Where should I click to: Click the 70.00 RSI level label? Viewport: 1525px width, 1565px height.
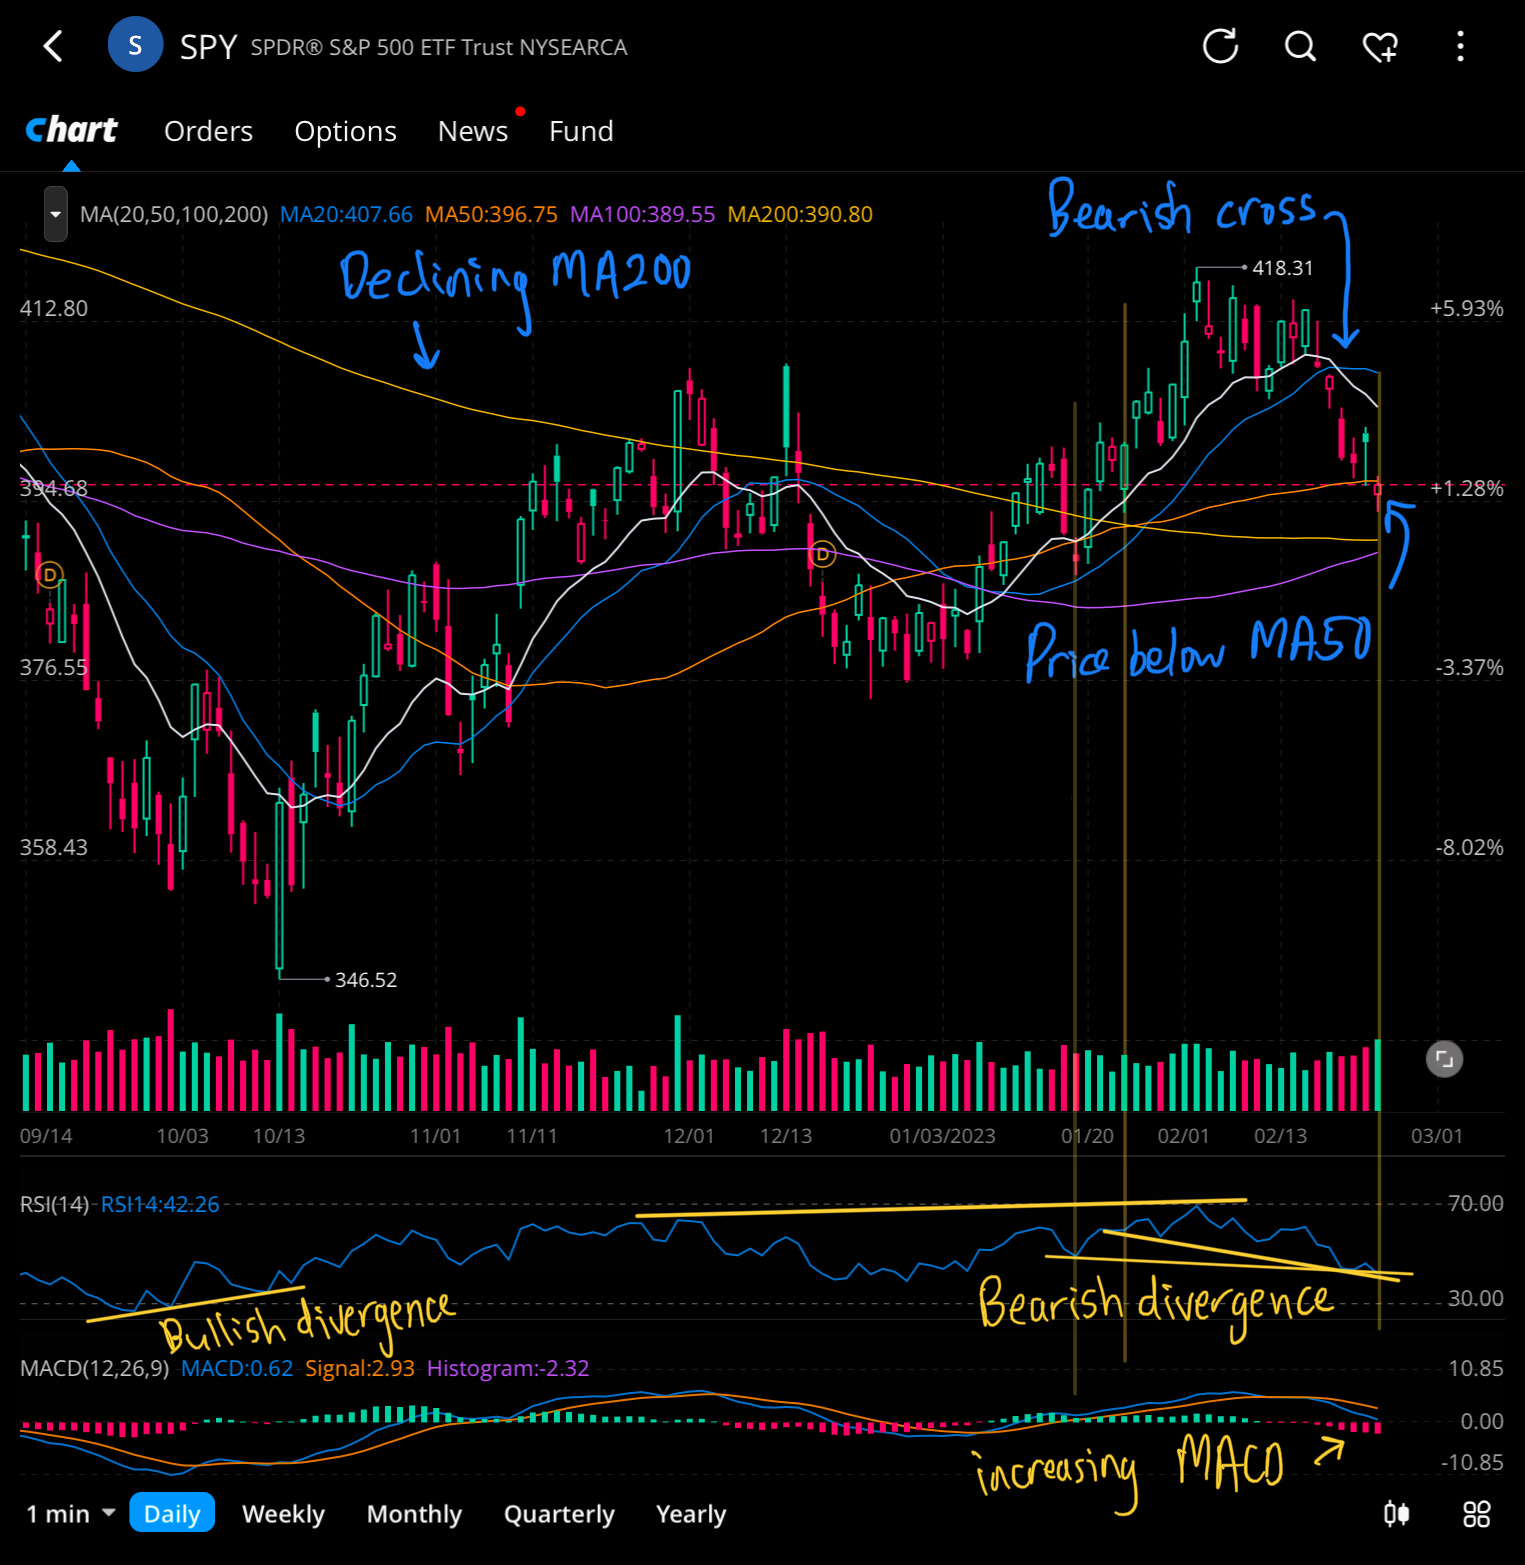1475,1203
